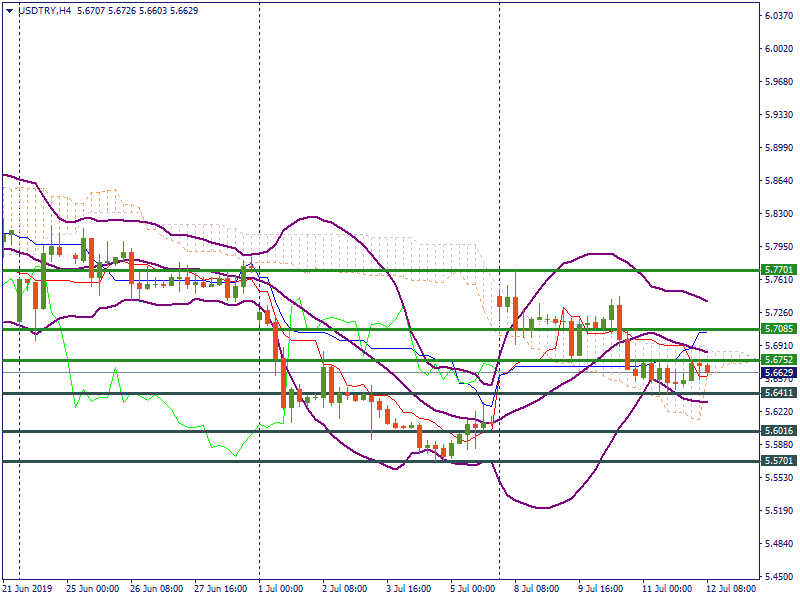The height and width of the screenshot is (600, 800).
Task: Select the 5.6411 support price label
Action: 778,393
